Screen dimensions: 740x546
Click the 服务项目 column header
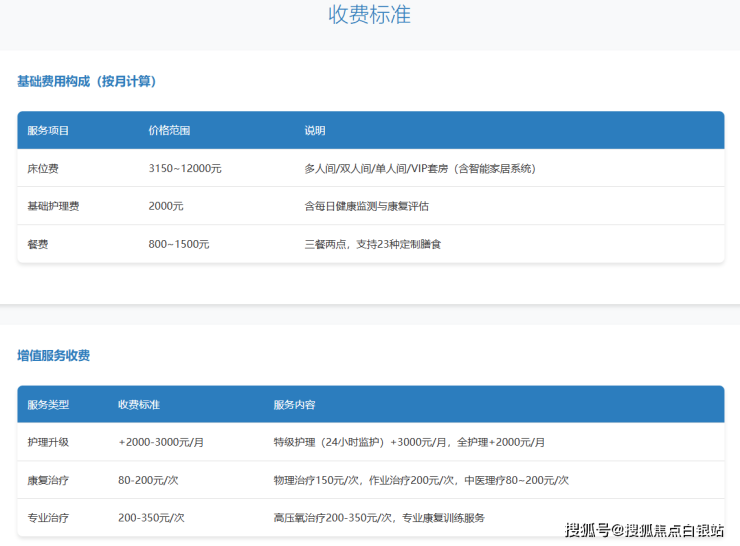click(x=48, y=131)
